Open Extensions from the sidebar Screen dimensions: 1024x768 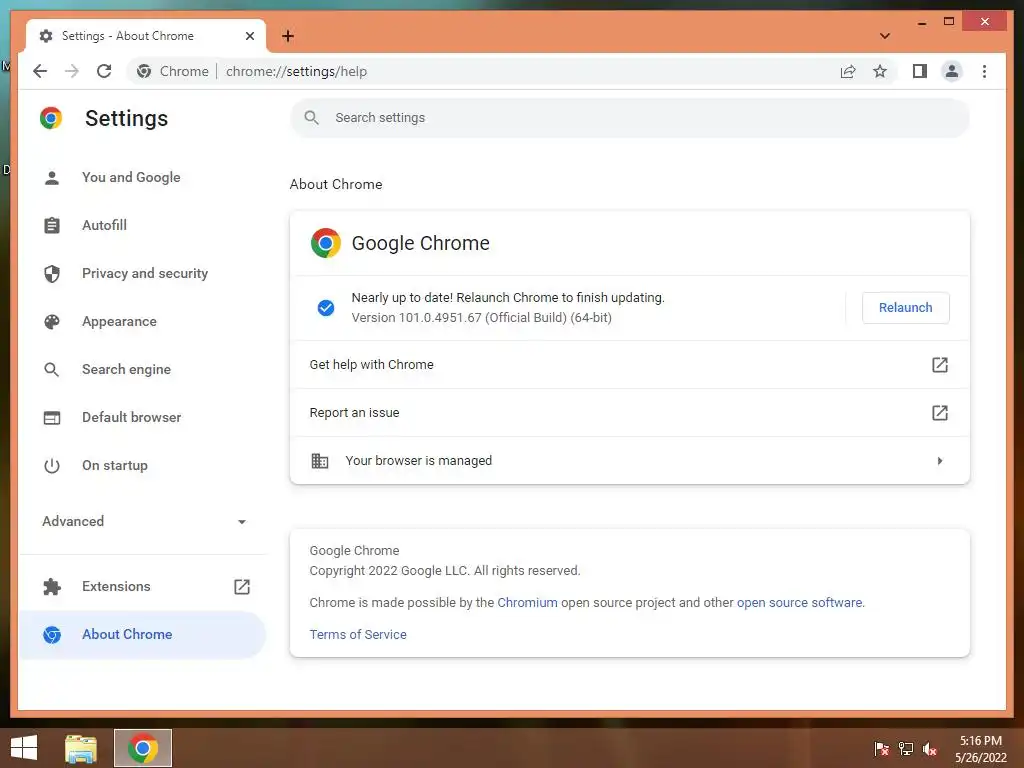[x=142, y=586]
